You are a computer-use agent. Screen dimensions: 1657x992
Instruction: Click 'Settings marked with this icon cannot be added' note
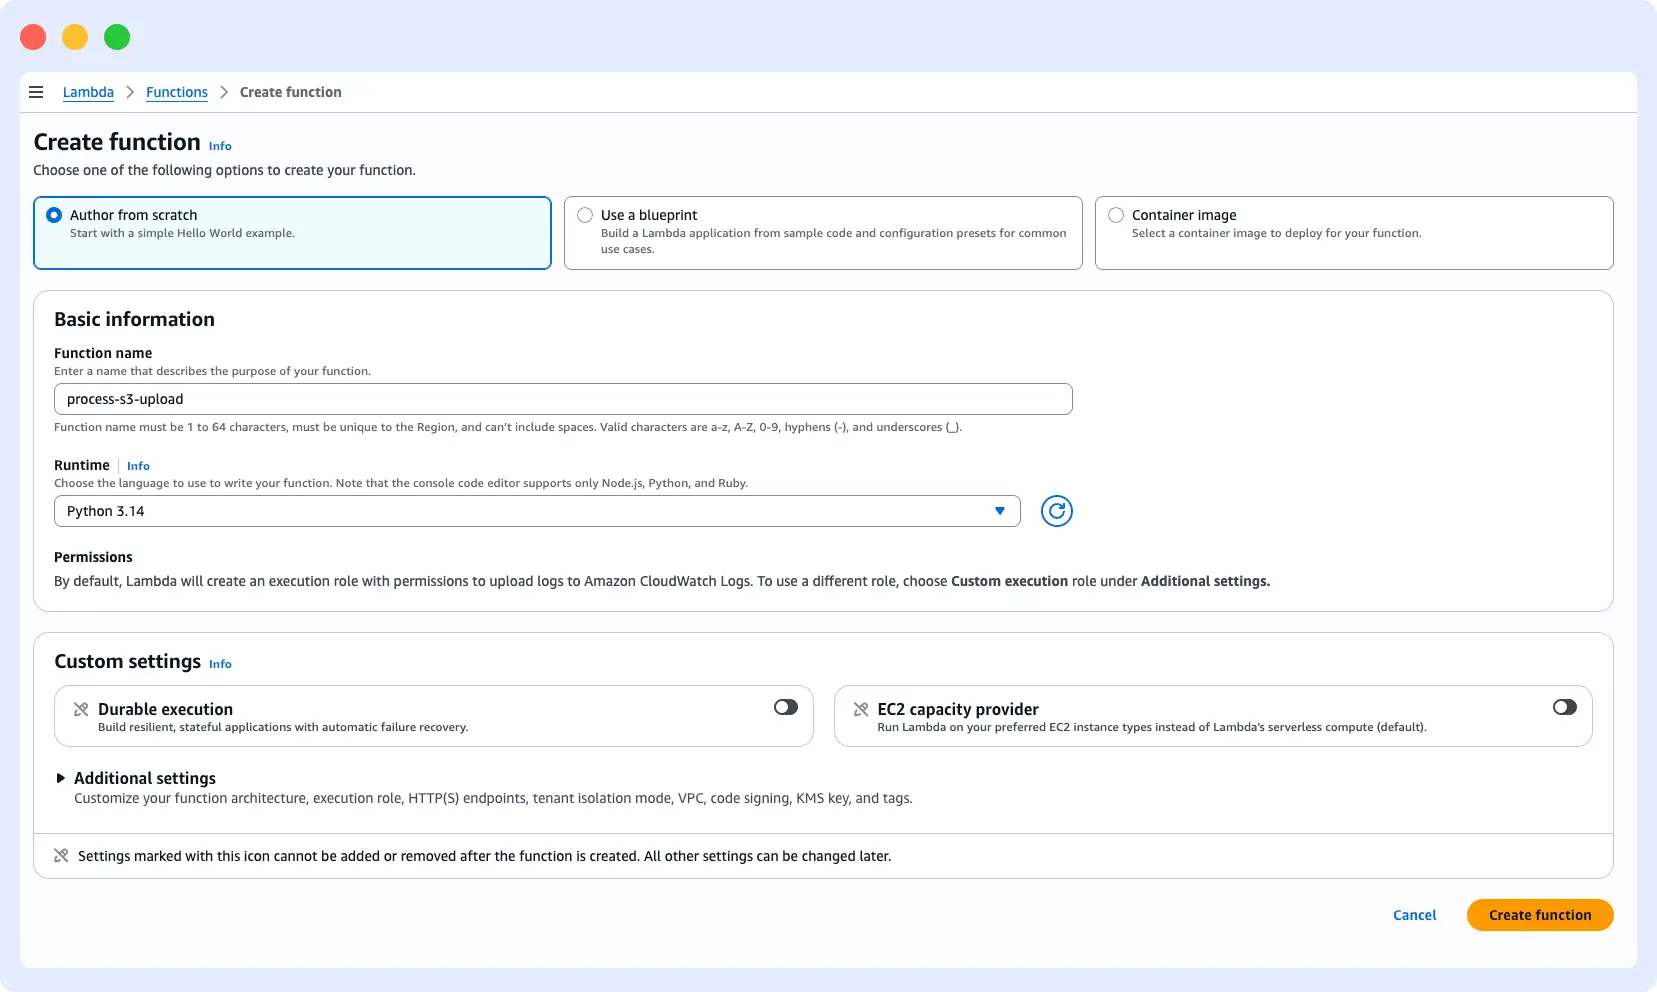[484, 856]
